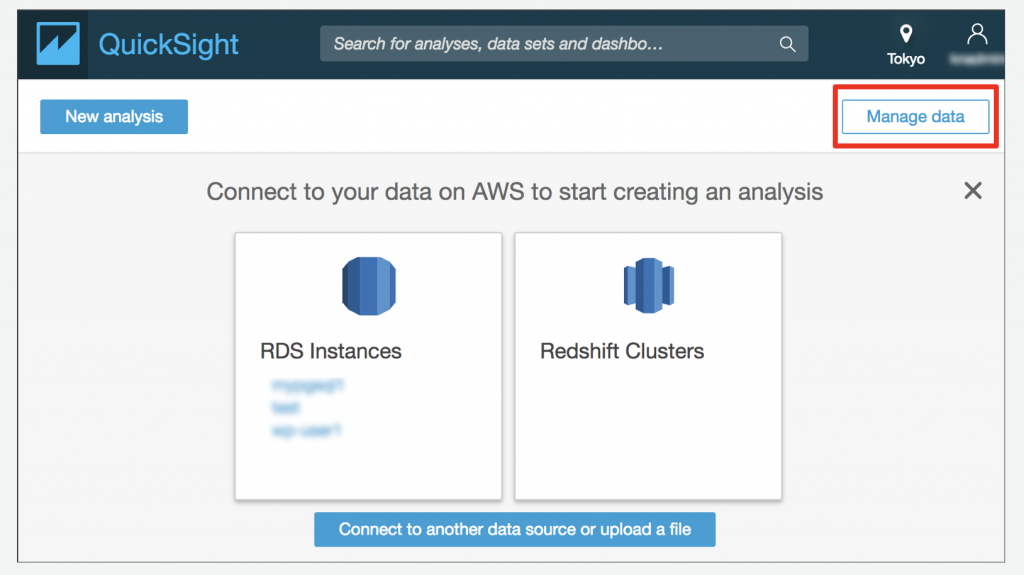Click the Connect to your data heading
Viewport: 1024px width, 575px height.
tap(515, 191)
